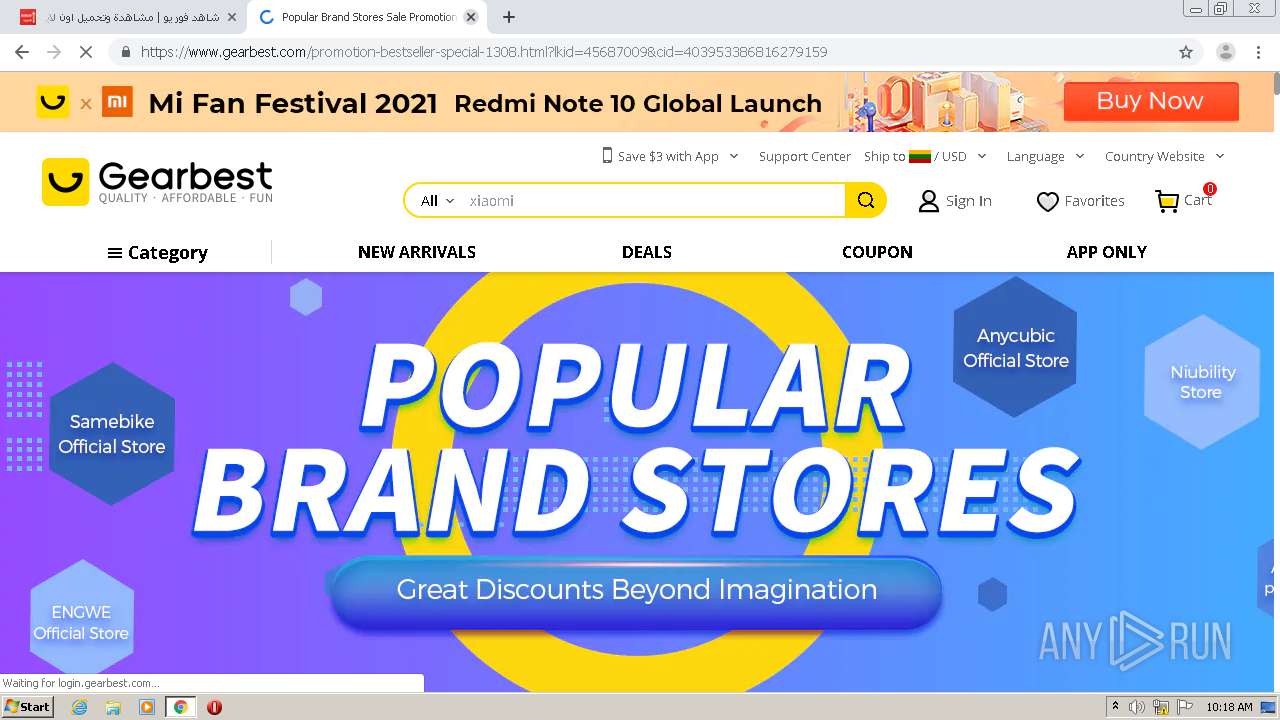Close the Arabic-titled first tab
Image resolution: width=1280 pixels, height=720 pixels.
point(232,17)
